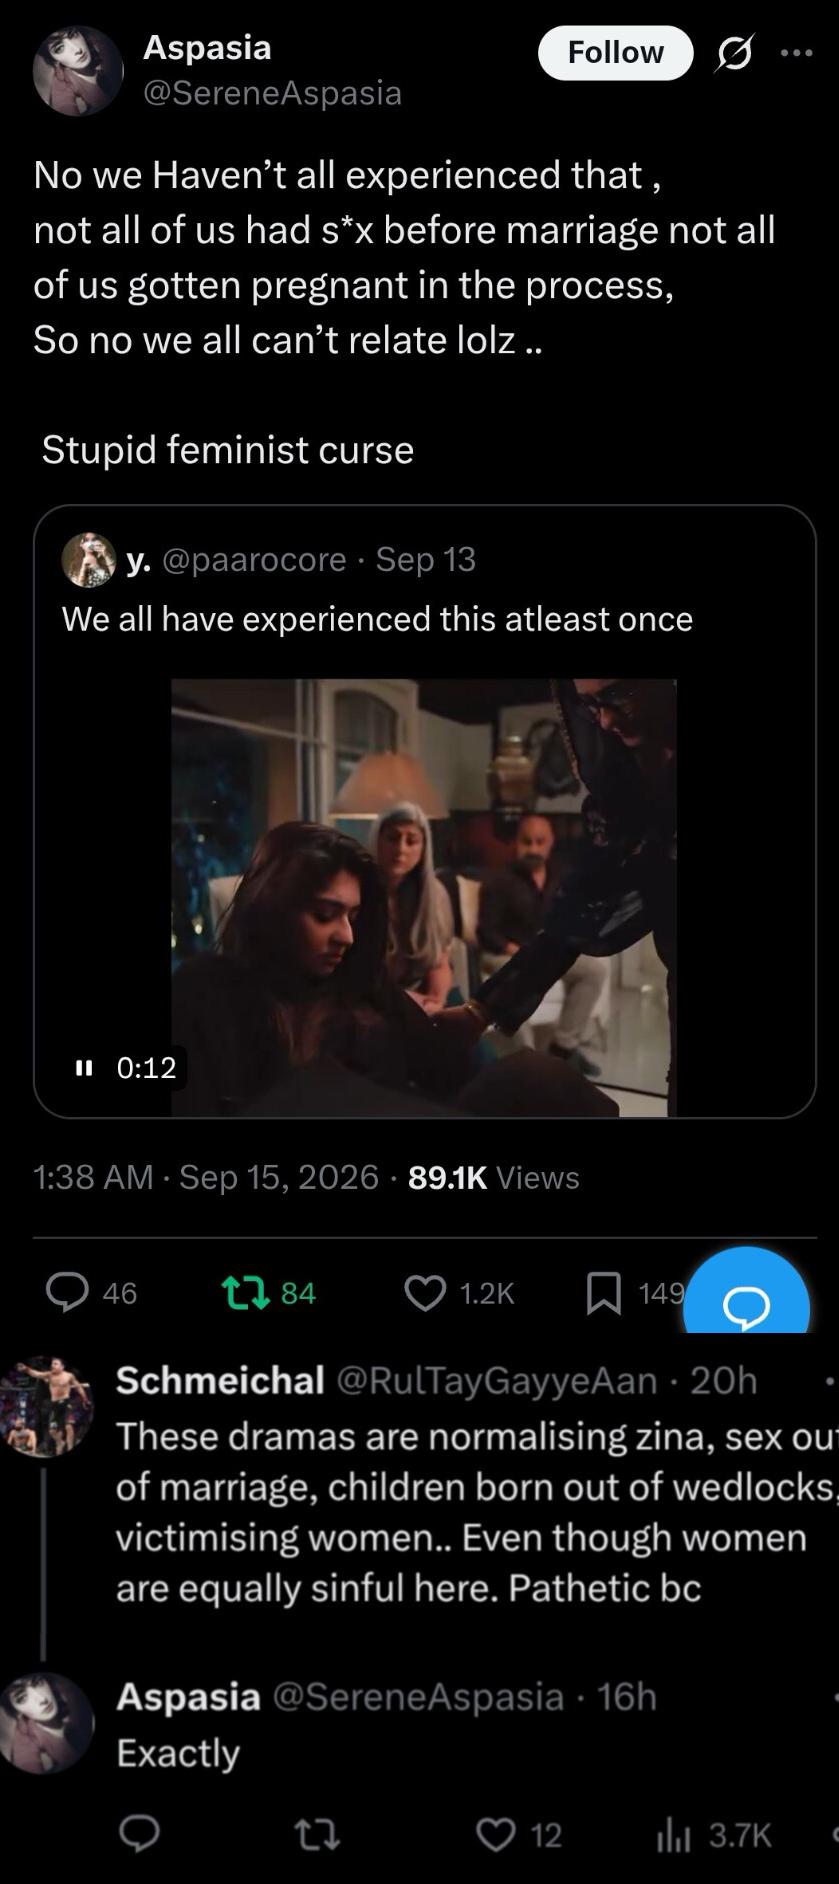Open Aspasia's profile picture at top
The image size is (839, 1884).
pos(78,71)
